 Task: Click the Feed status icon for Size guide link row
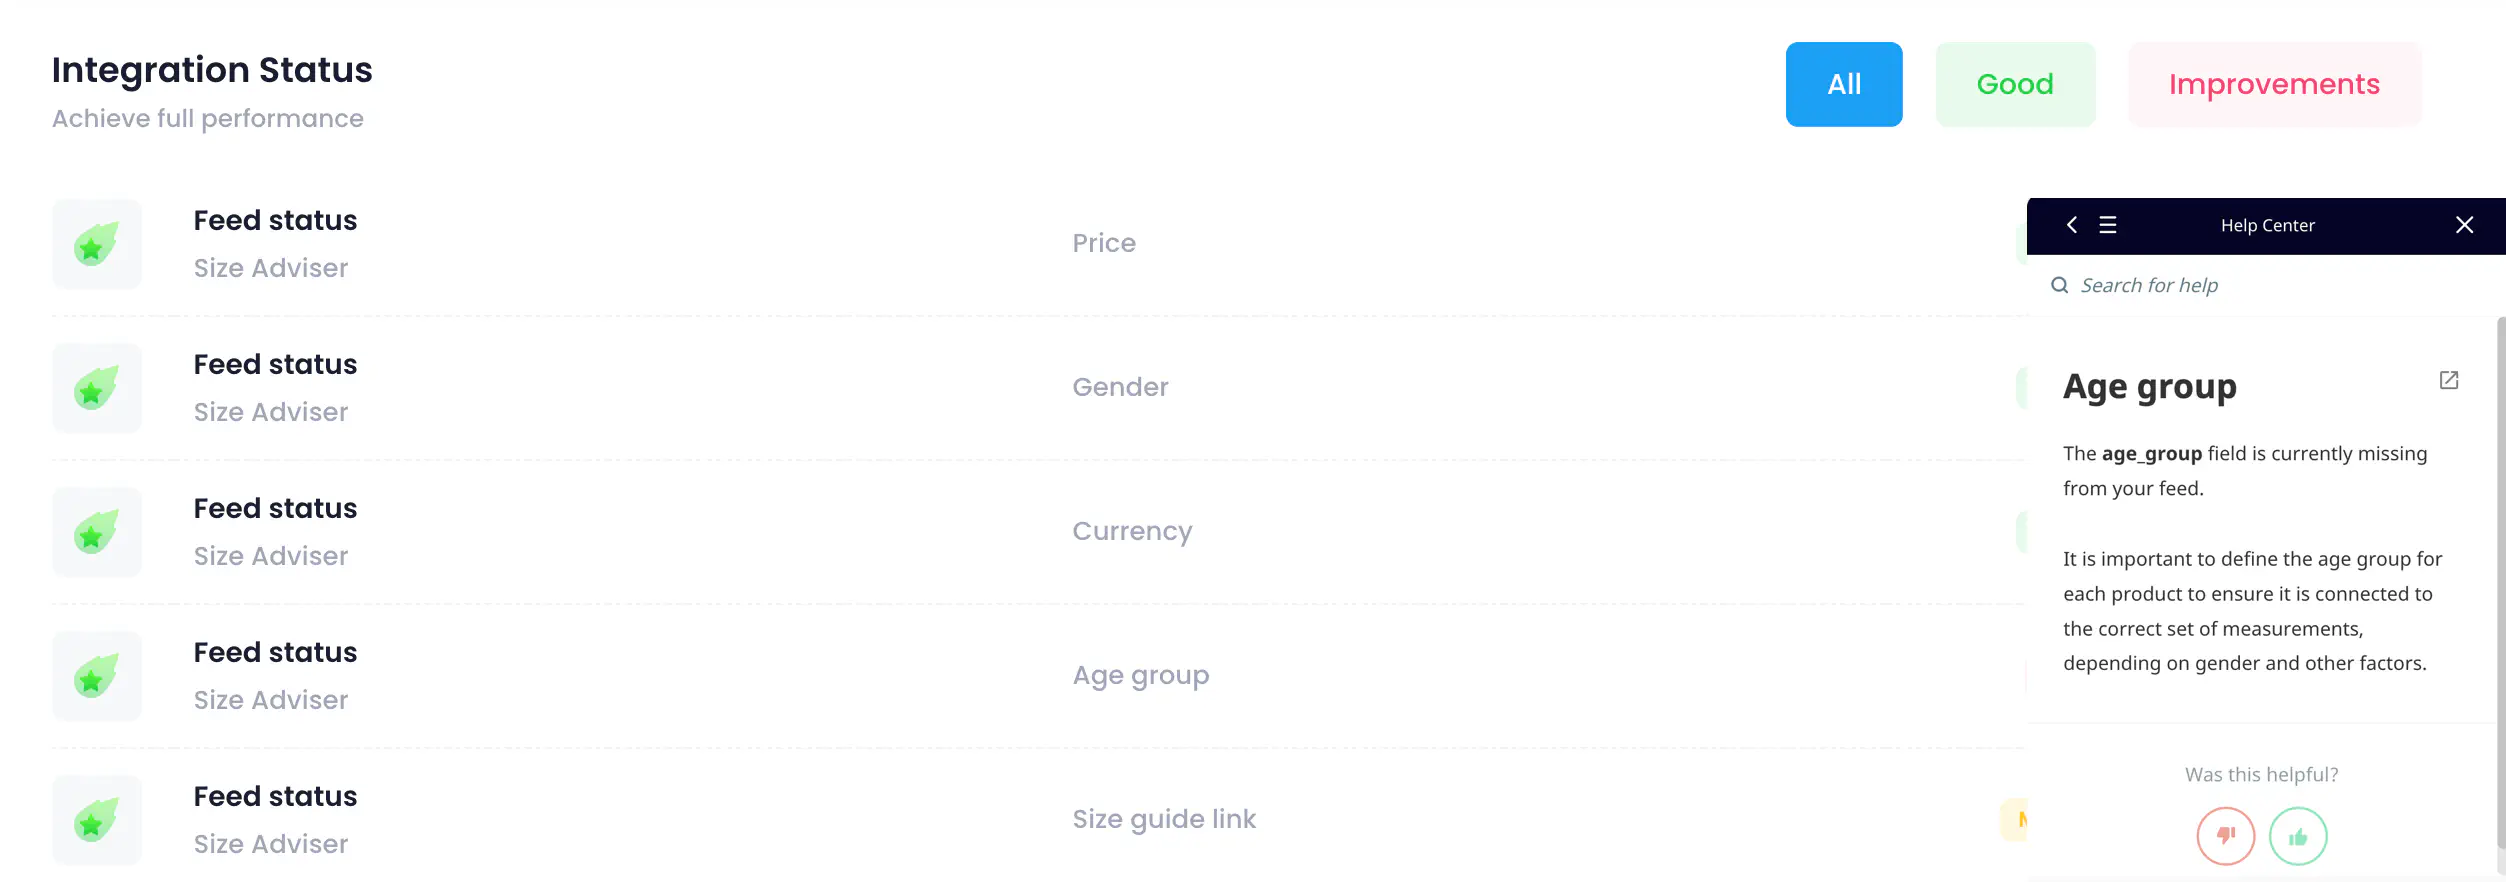[x=97, y=820]
